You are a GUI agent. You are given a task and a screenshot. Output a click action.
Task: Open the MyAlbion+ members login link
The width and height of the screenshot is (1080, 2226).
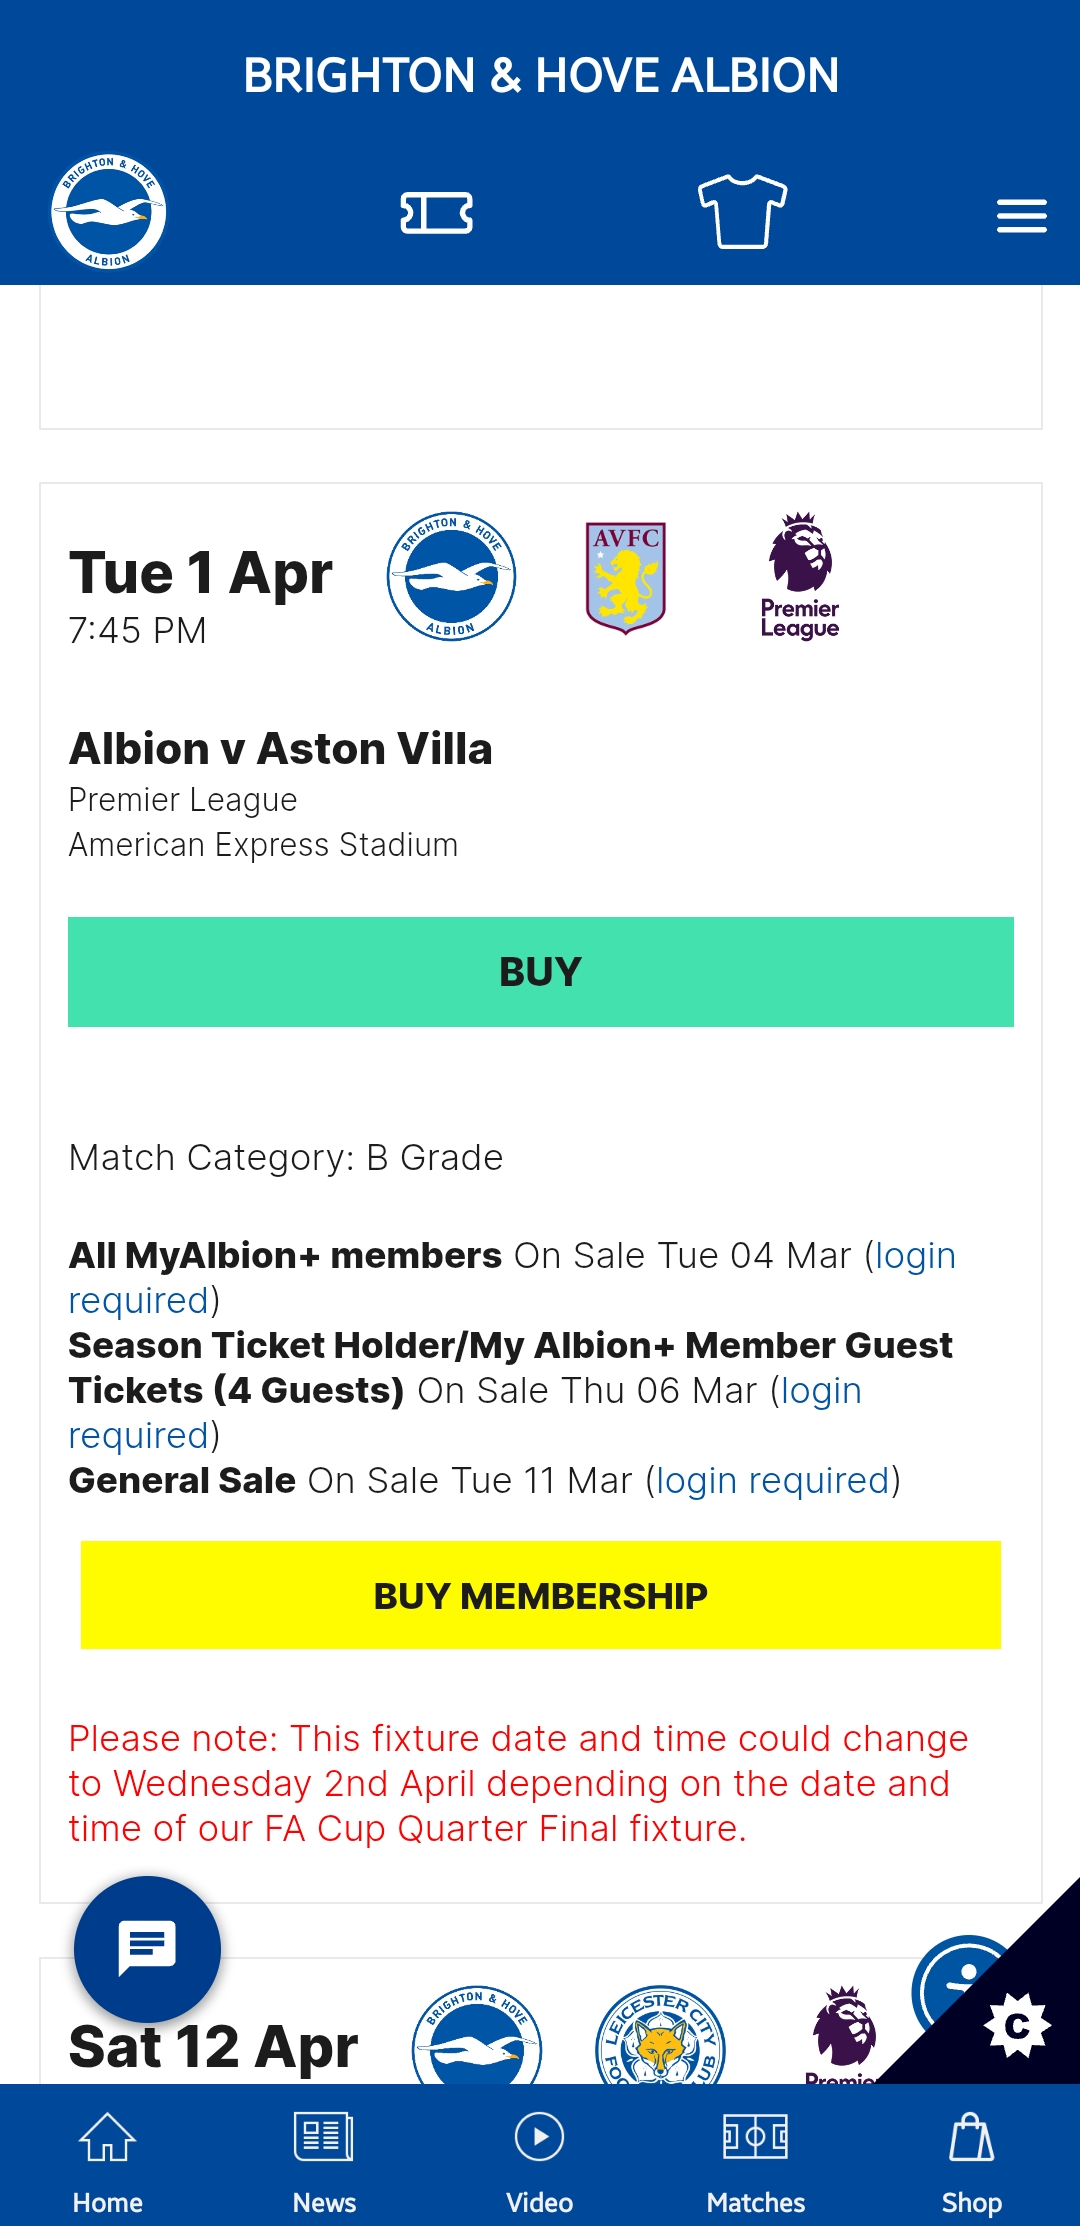[512, 1278]
